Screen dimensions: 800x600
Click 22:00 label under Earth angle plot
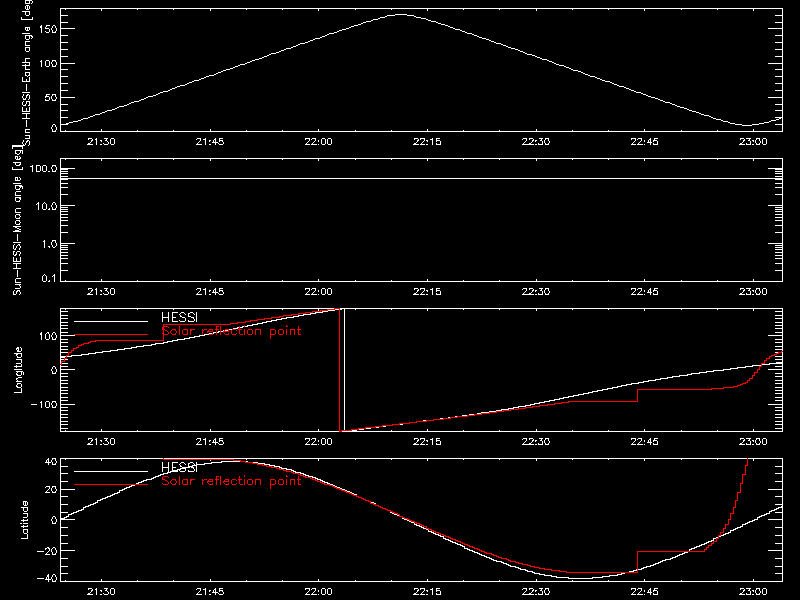point(318,142)
